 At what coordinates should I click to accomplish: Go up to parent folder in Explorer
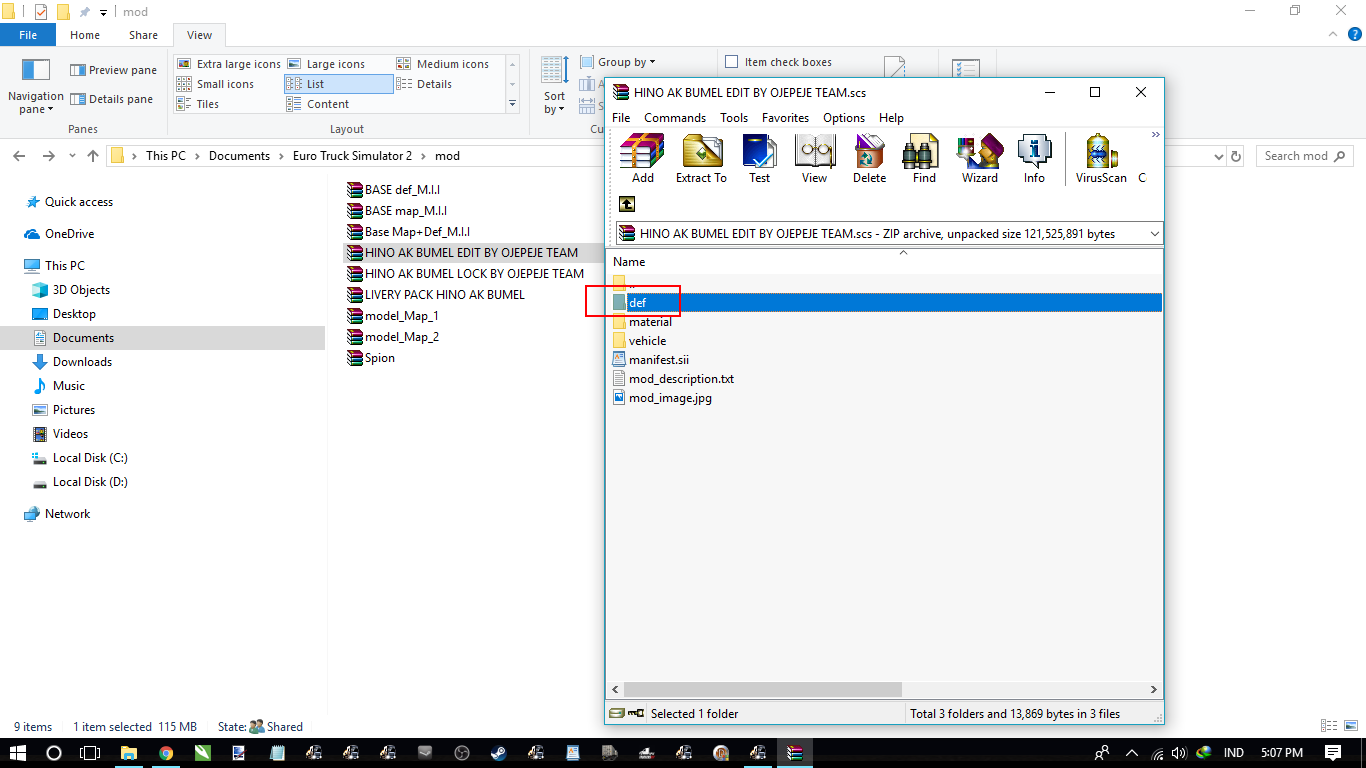coord(93,156)
